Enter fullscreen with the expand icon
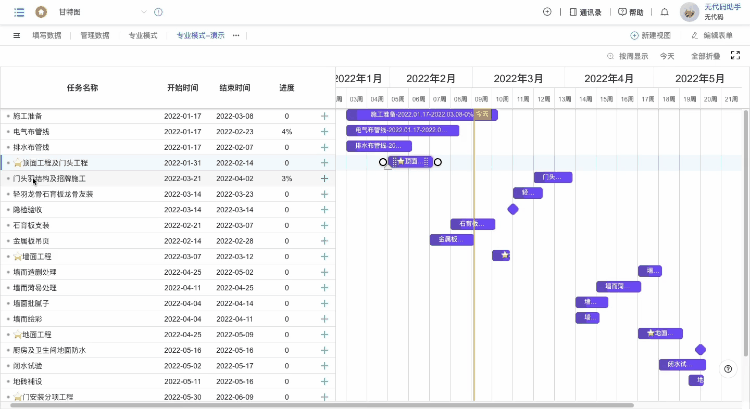Screen dimensions: 750x409 [x=736, y=55]
